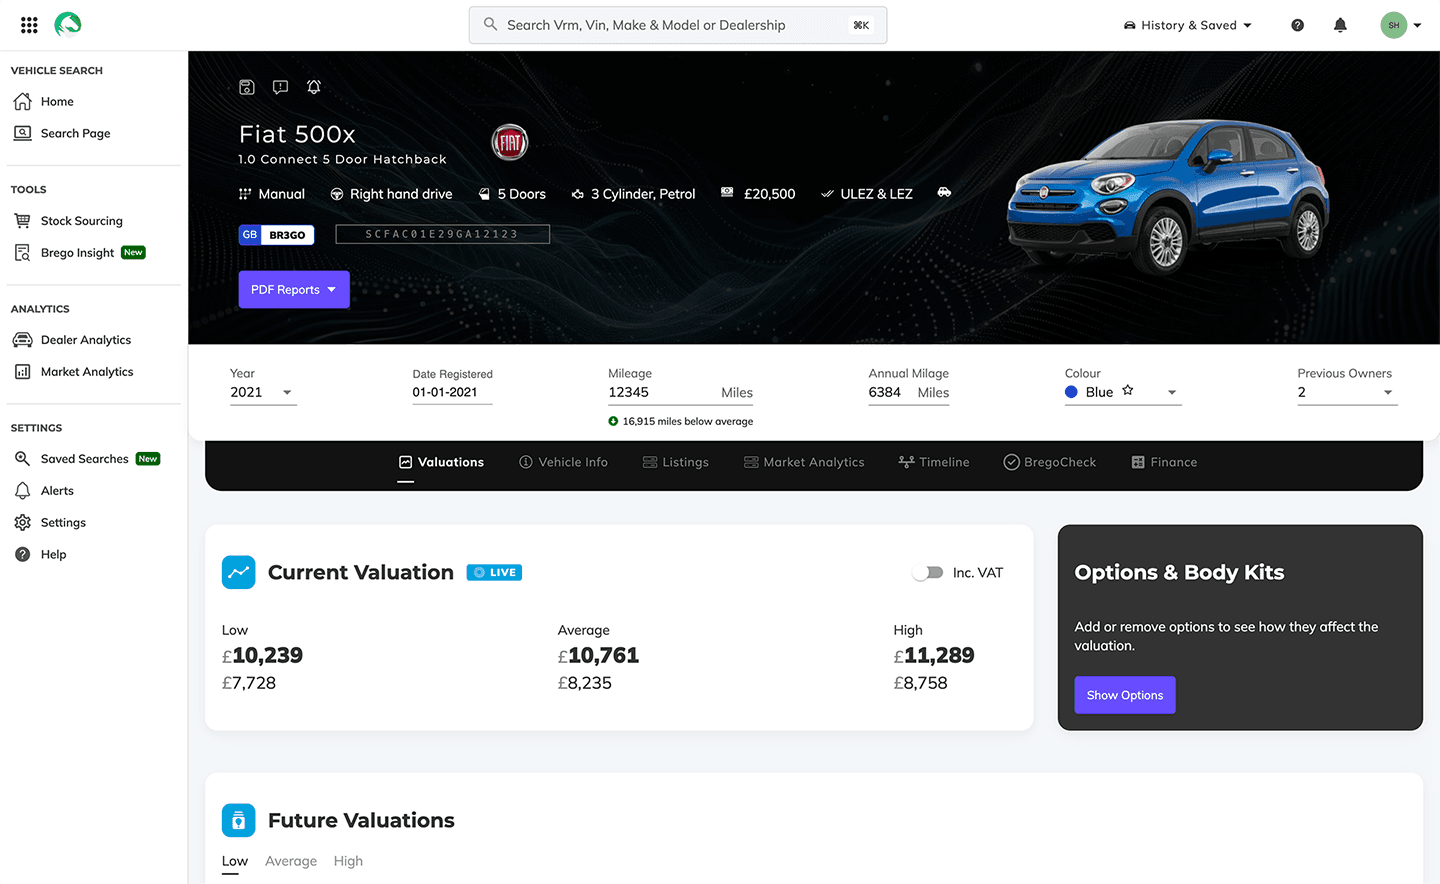Open the History & Saved dropdown
Viewport: 1440px width, 884px height.
pos(1187,24)
